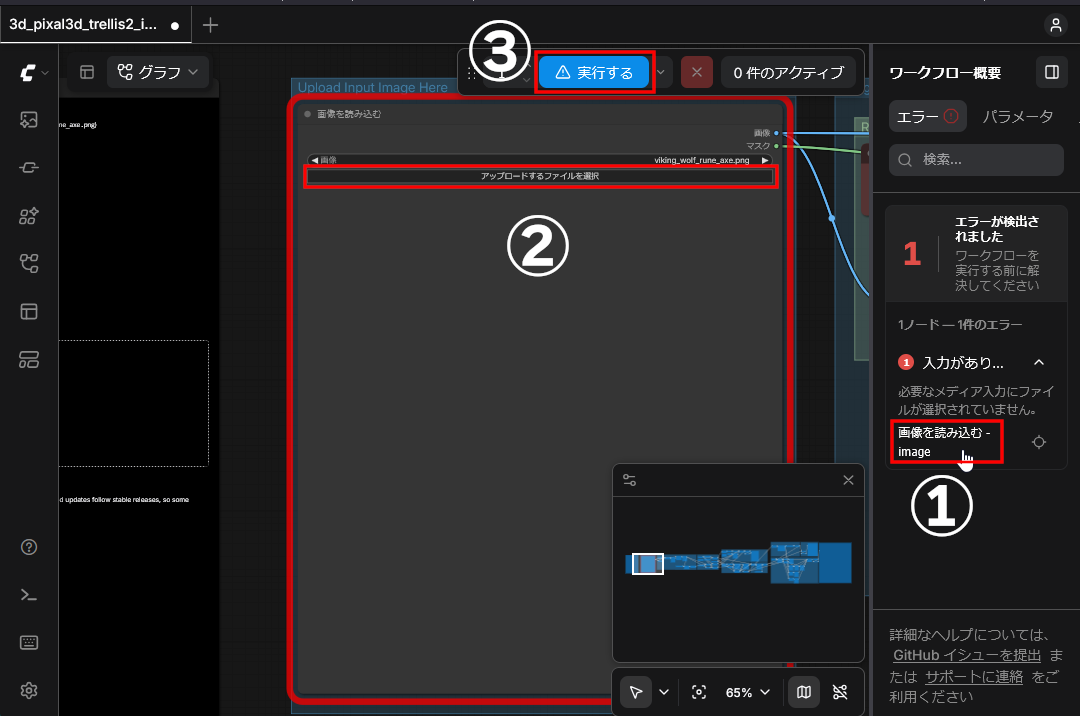The height and width of the screenshot is (716, 1080).
Task: Fit view with the focus frame icon
Action: click(x=698, y=692)
